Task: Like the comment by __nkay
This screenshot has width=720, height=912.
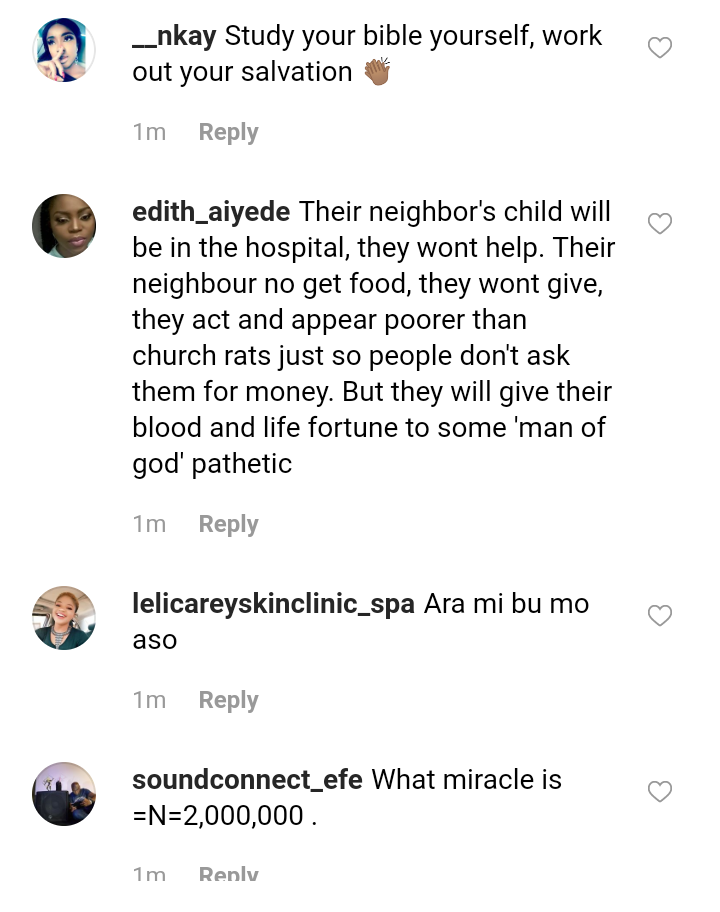Action: (660, 47)
